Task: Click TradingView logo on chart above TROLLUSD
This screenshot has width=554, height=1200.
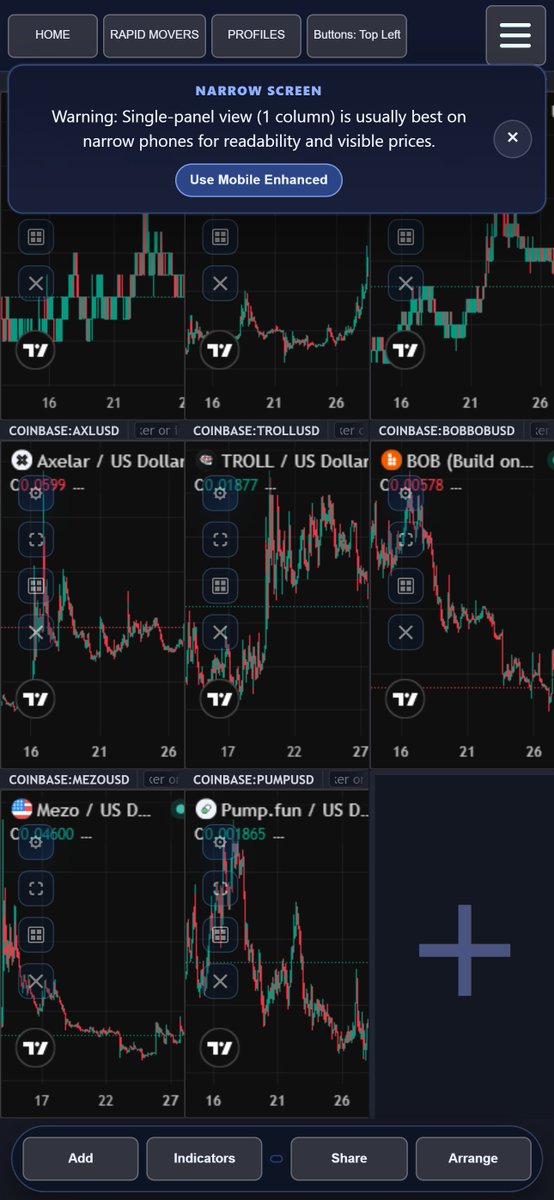Action: tap(220, 350)
